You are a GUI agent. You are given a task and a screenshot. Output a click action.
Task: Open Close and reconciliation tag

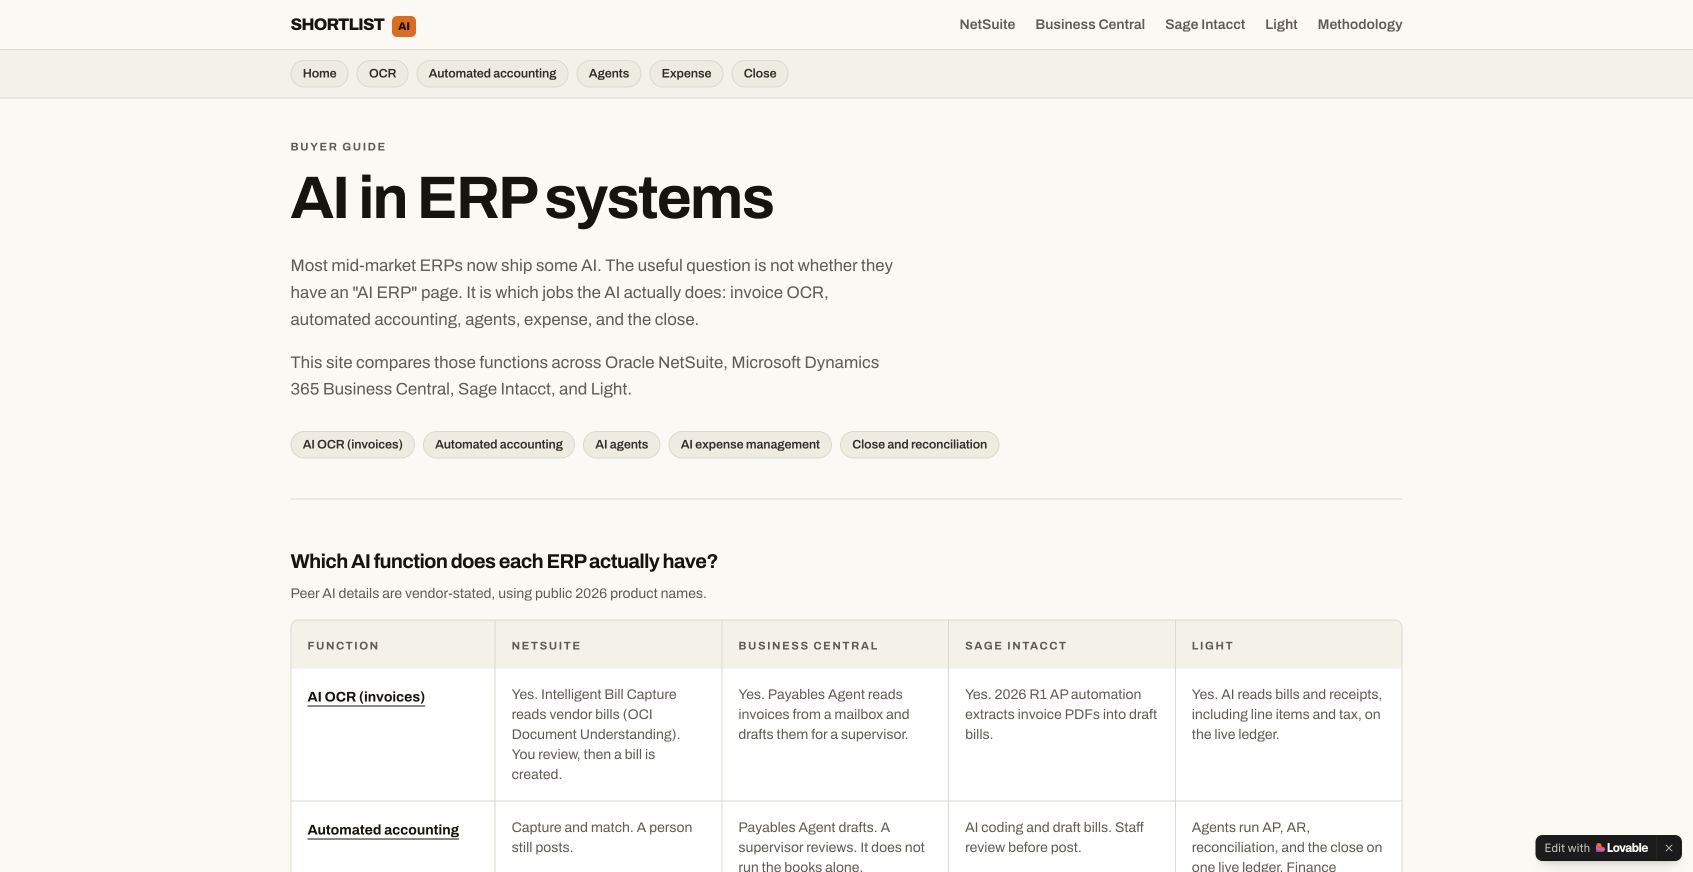tap(919, 444)
